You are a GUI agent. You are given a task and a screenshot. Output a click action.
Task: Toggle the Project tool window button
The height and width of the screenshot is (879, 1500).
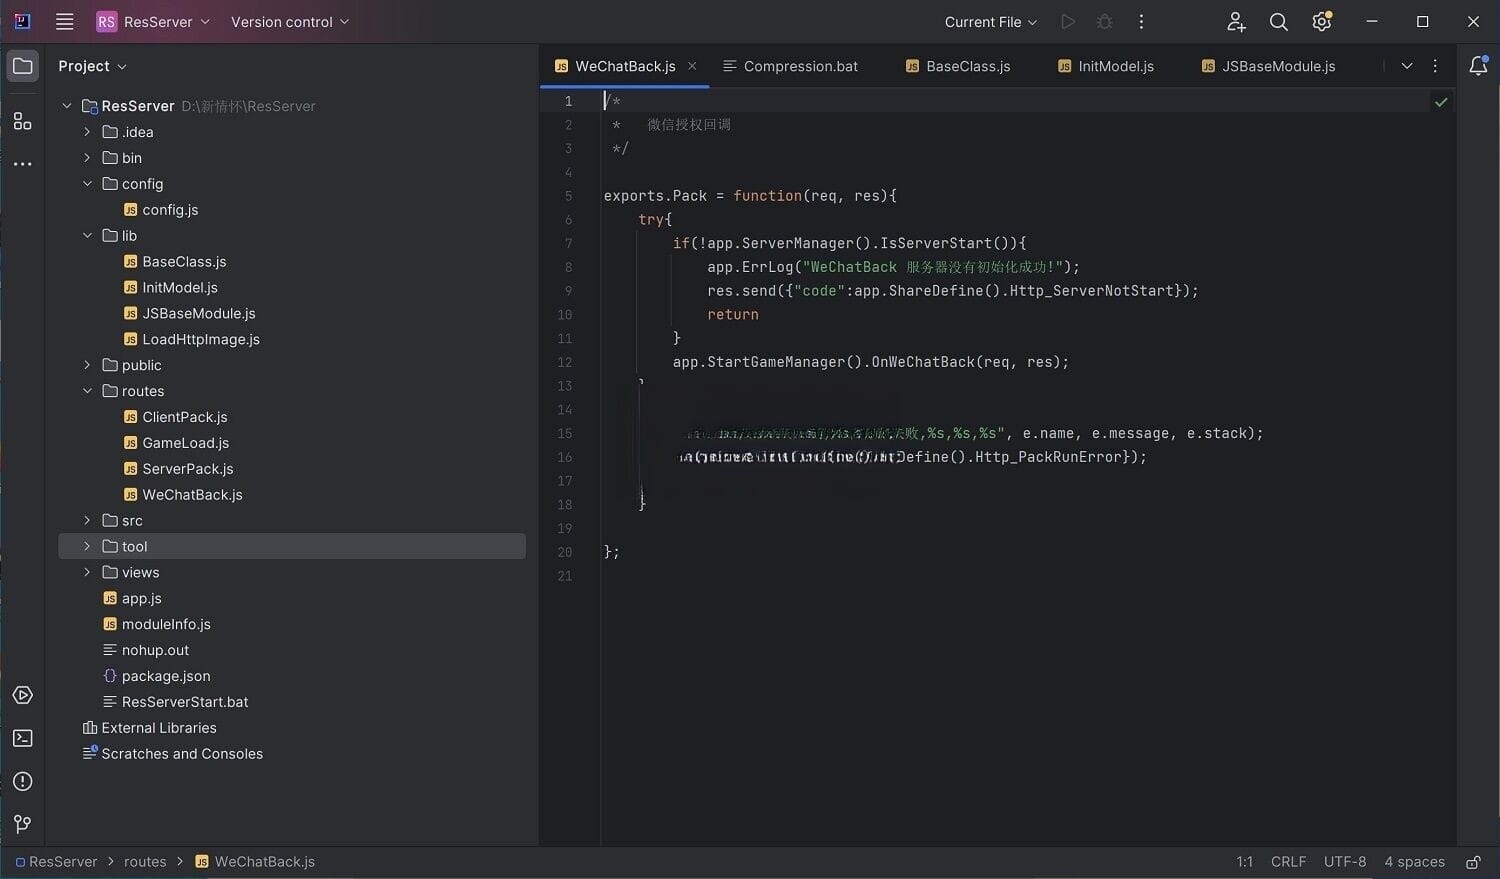pyautogui.click(x=22, y=66)
